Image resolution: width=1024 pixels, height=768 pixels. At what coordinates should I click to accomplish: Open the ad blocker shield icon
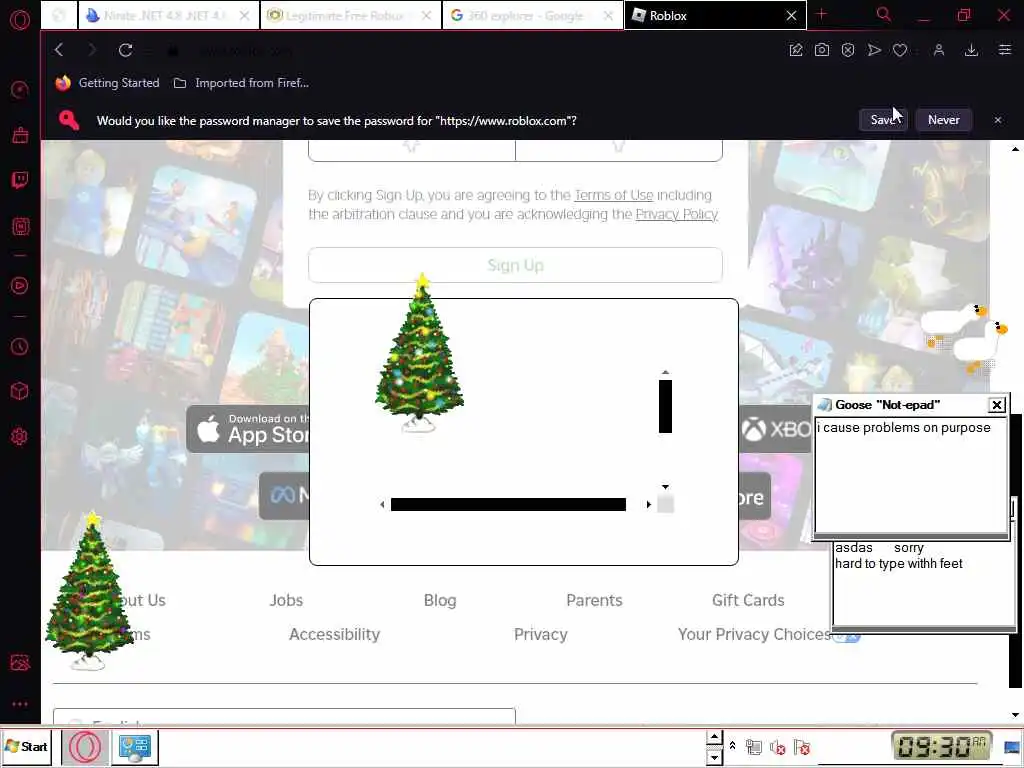[x=848, y=50]
